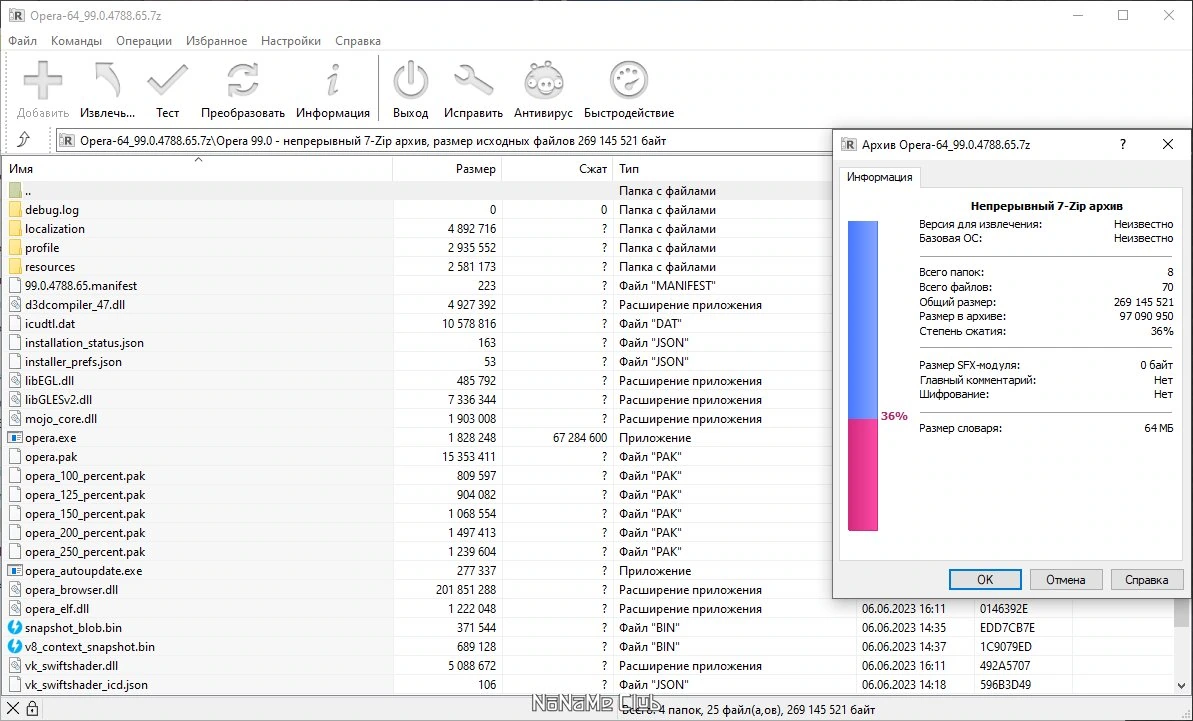Image resolution: width=1193 pixels, height=721 pixels.
Task: Select the opera_125_percent.pak file name
Action: click(x=85, y=495)
